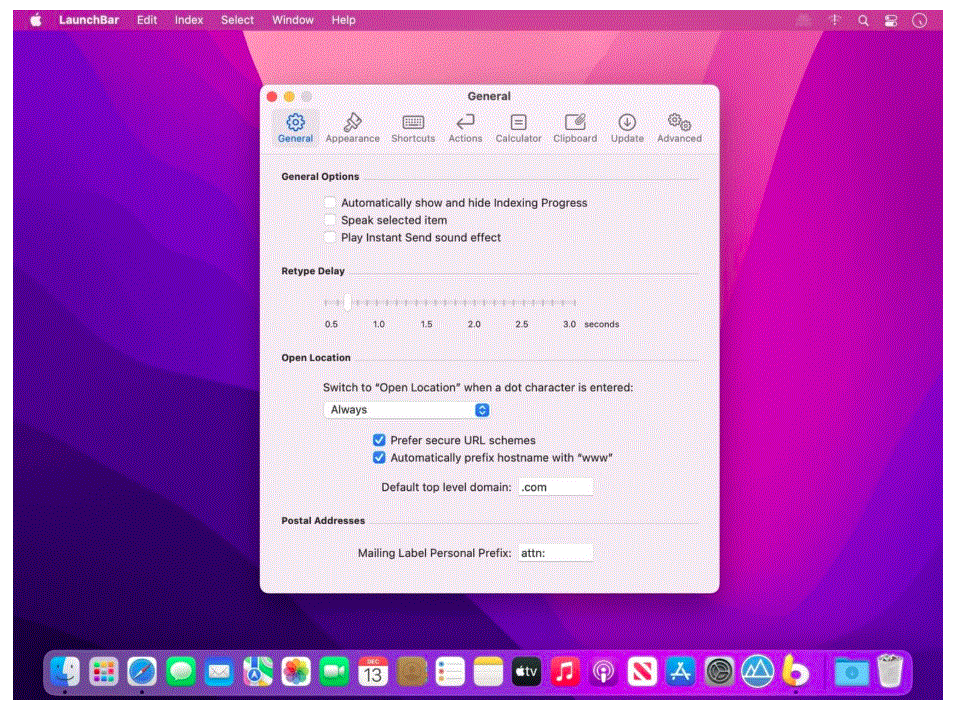Click the blue mountain app icon in Dock
The image size is (953, 709).
pos(757,672)
